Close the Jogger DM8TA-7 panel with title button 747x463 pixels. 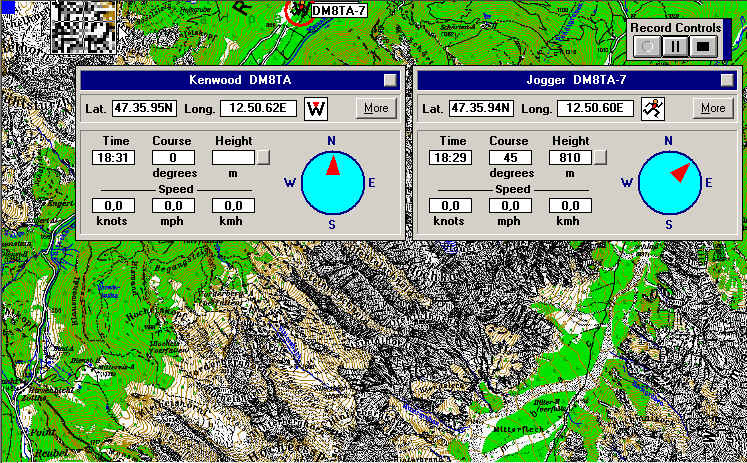727,80
